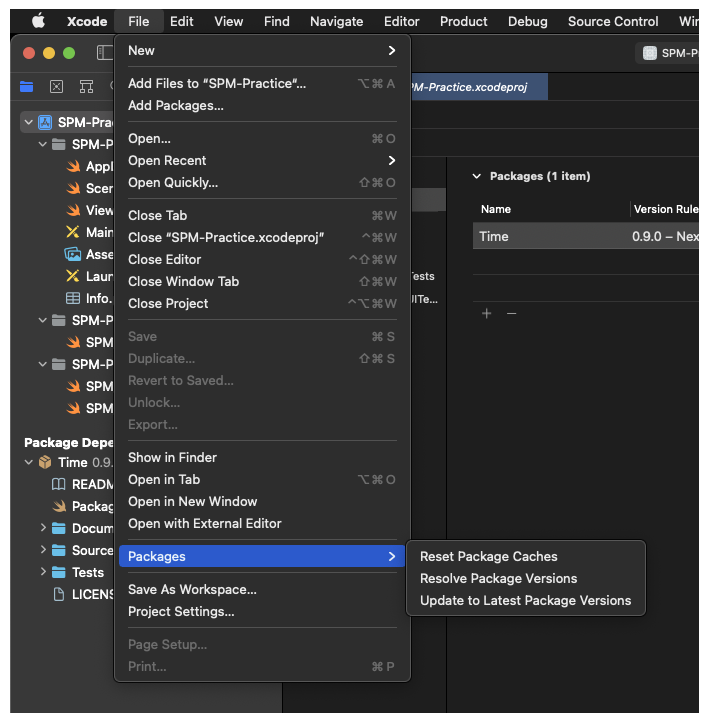Open the Source Control navigator icon

click(x=57, y=87)
